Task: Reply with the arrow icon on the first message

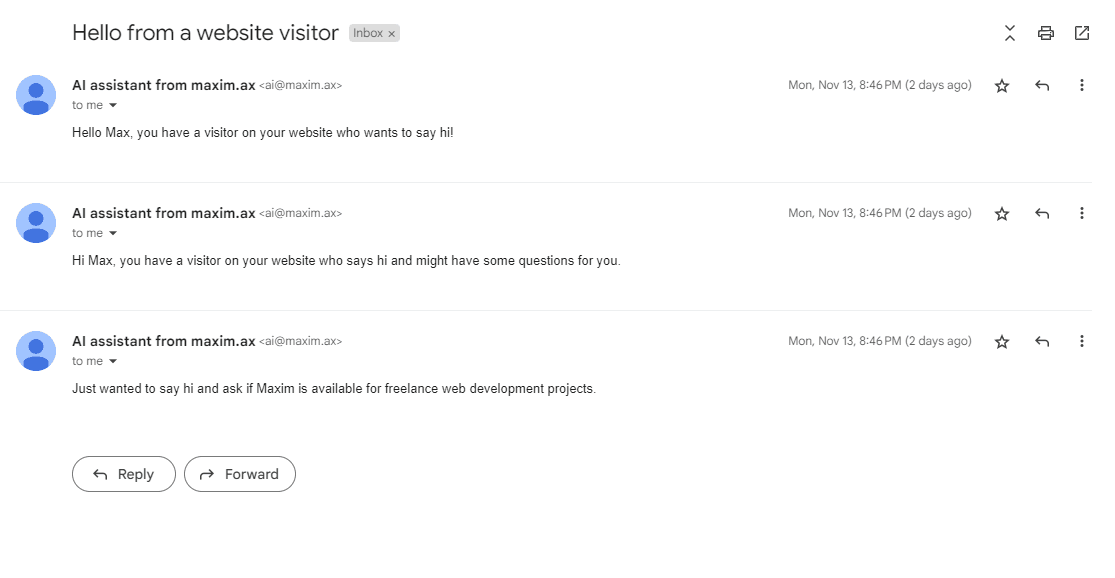Action: click(x=1042, y=86)
